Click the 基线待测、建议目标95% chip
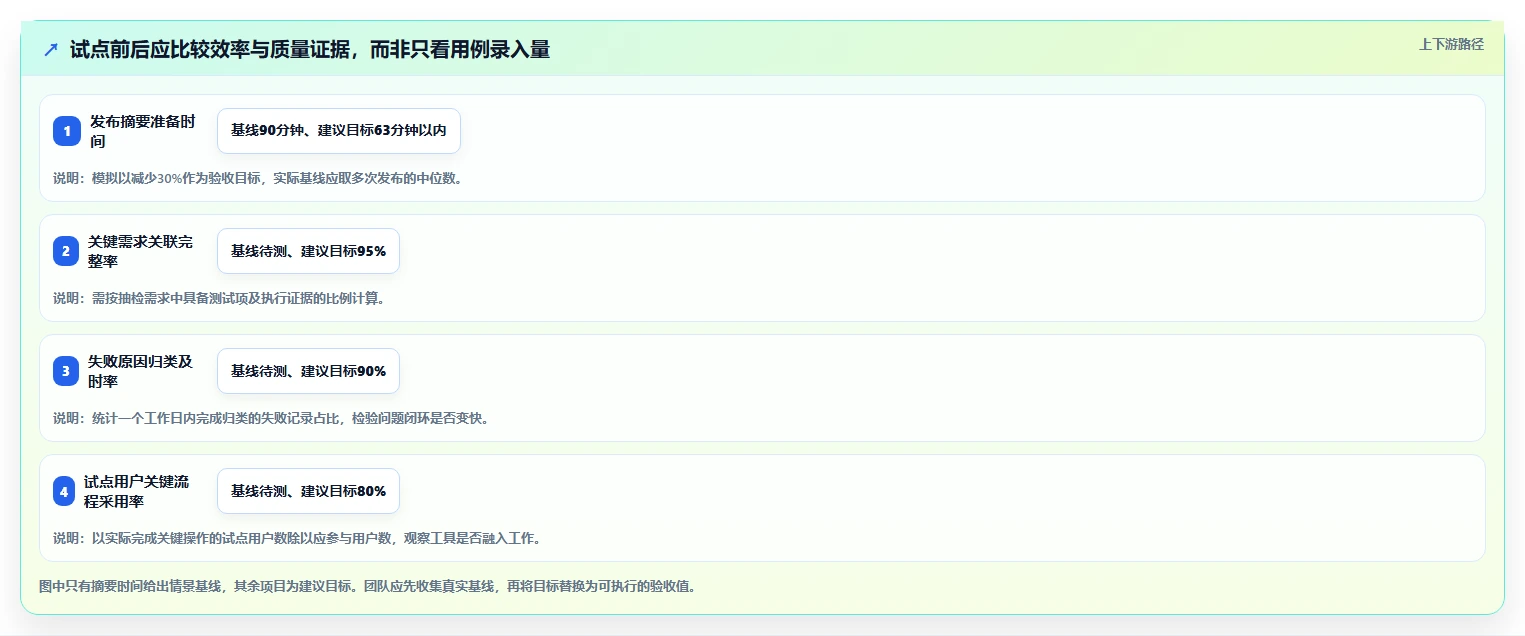Screen dimensions: 1525x636 point(308,251)
